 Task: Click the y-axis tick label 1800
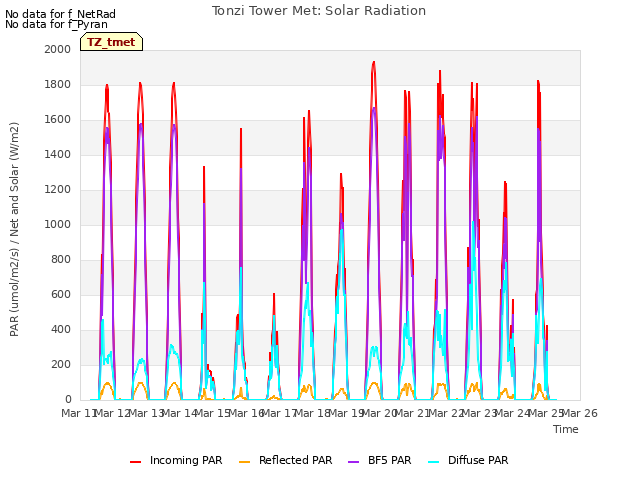(x=58, y=84)
